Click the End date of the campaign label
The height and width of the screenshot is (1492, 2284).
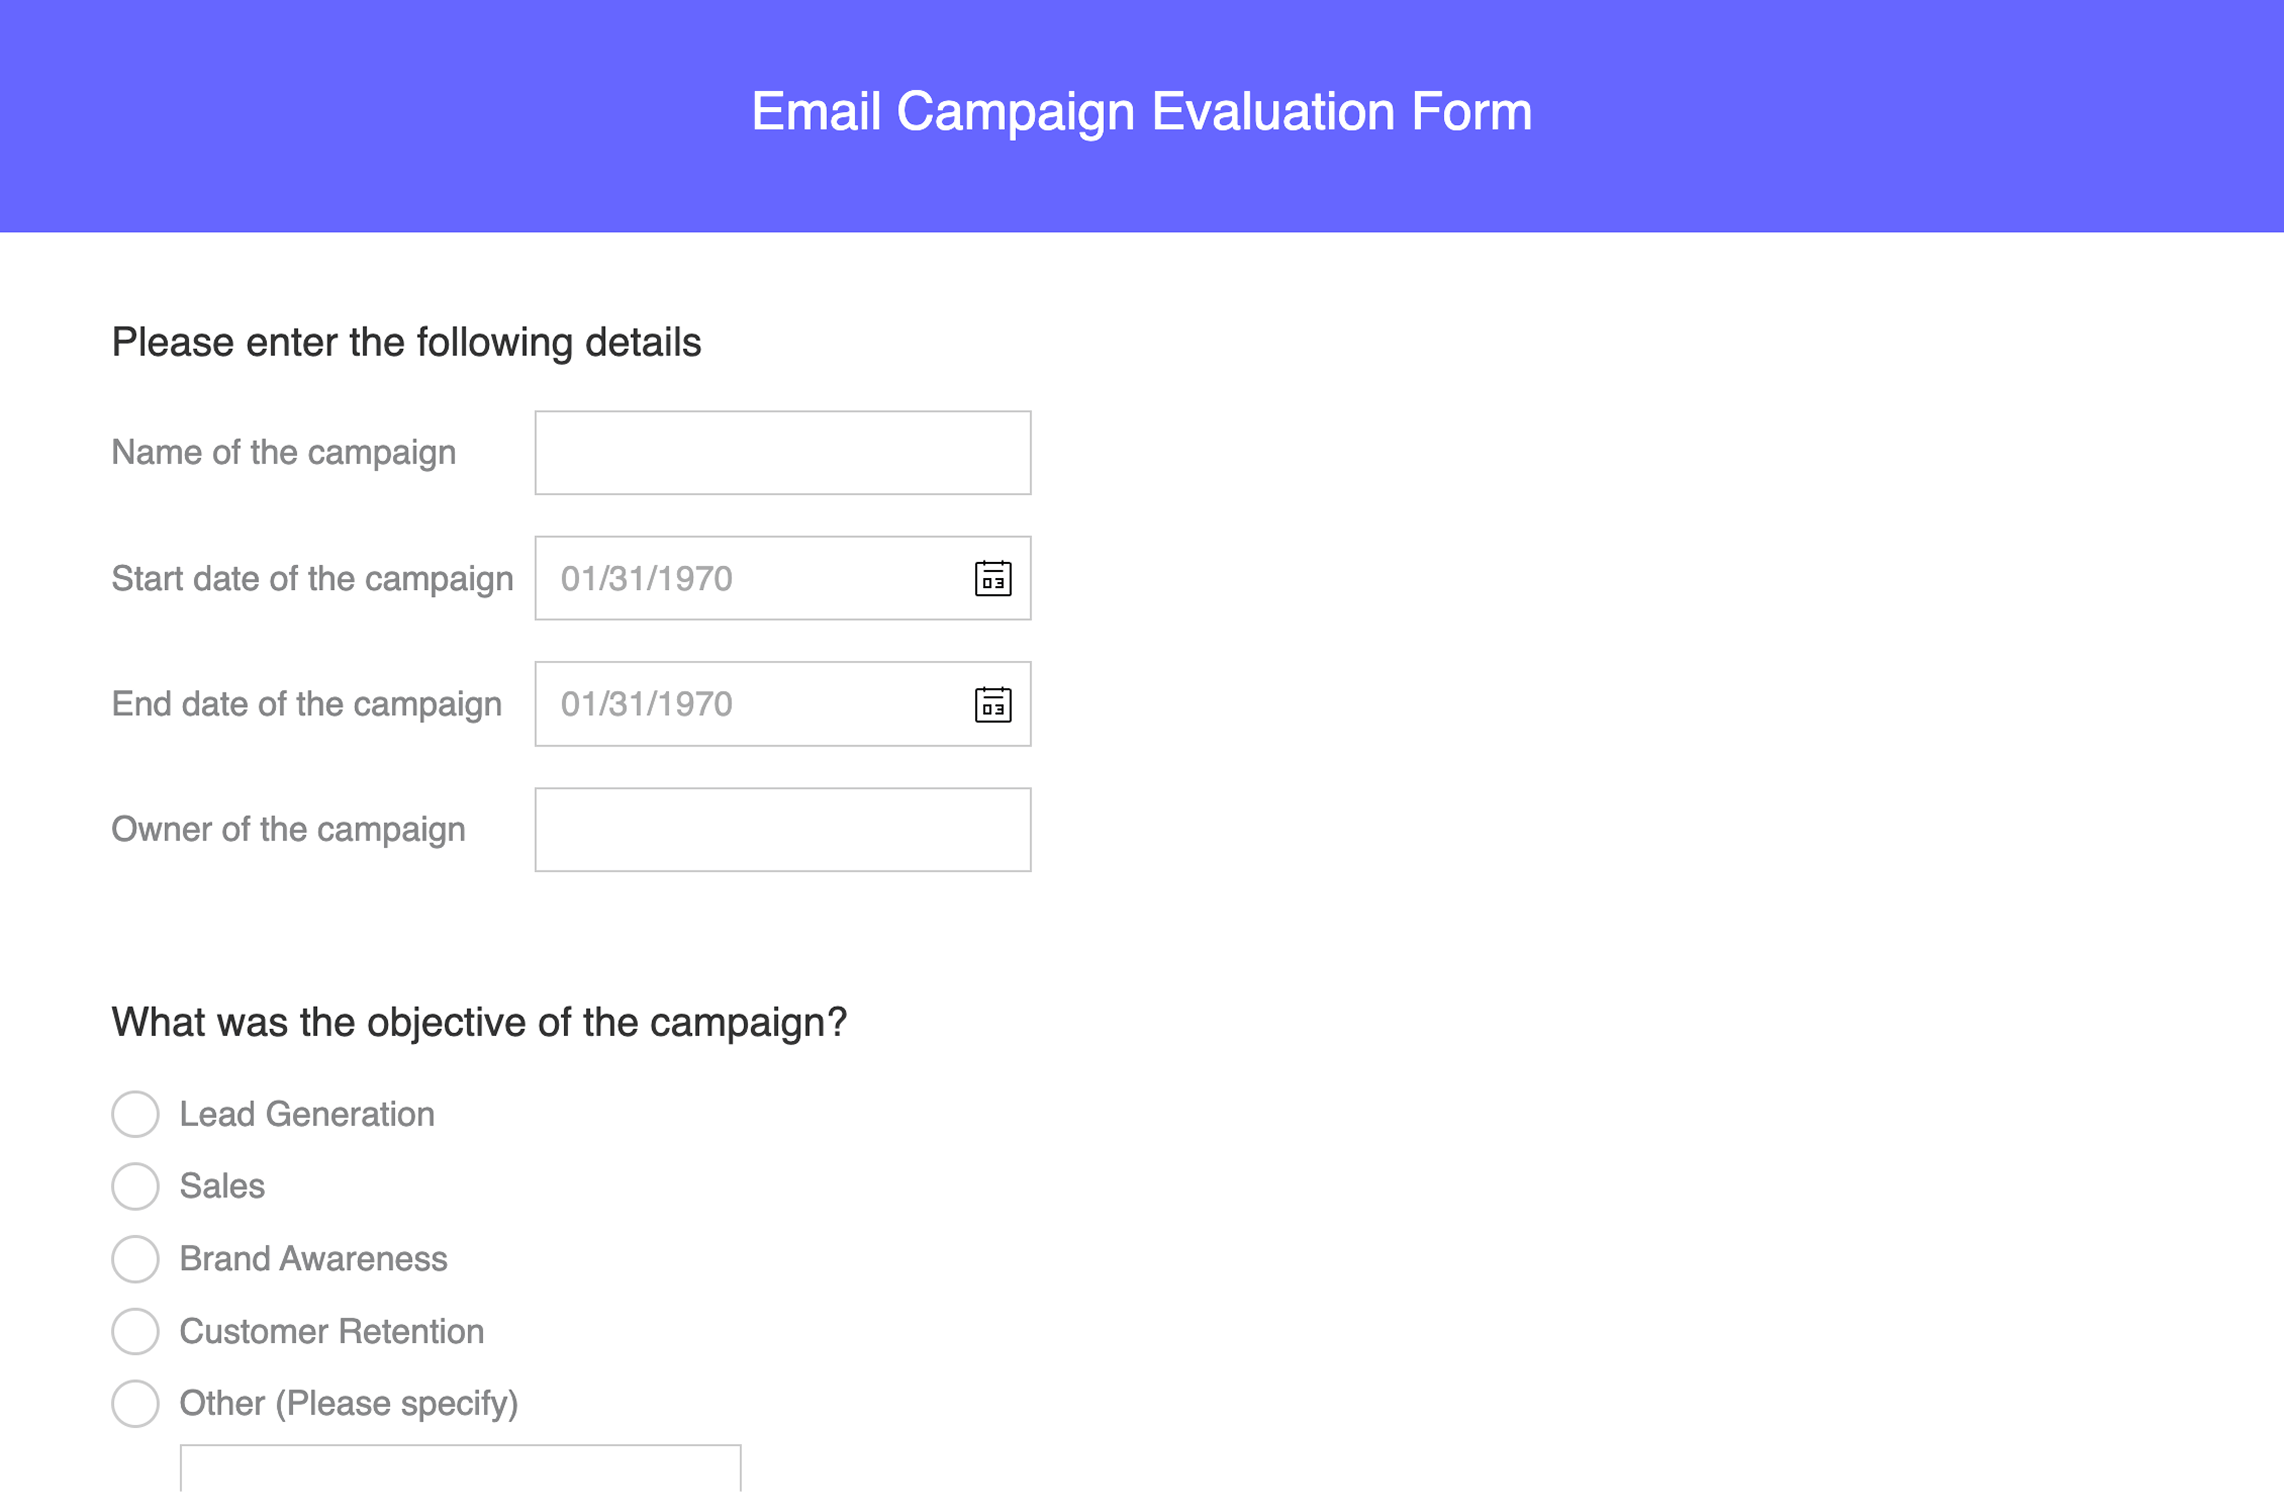307,704
